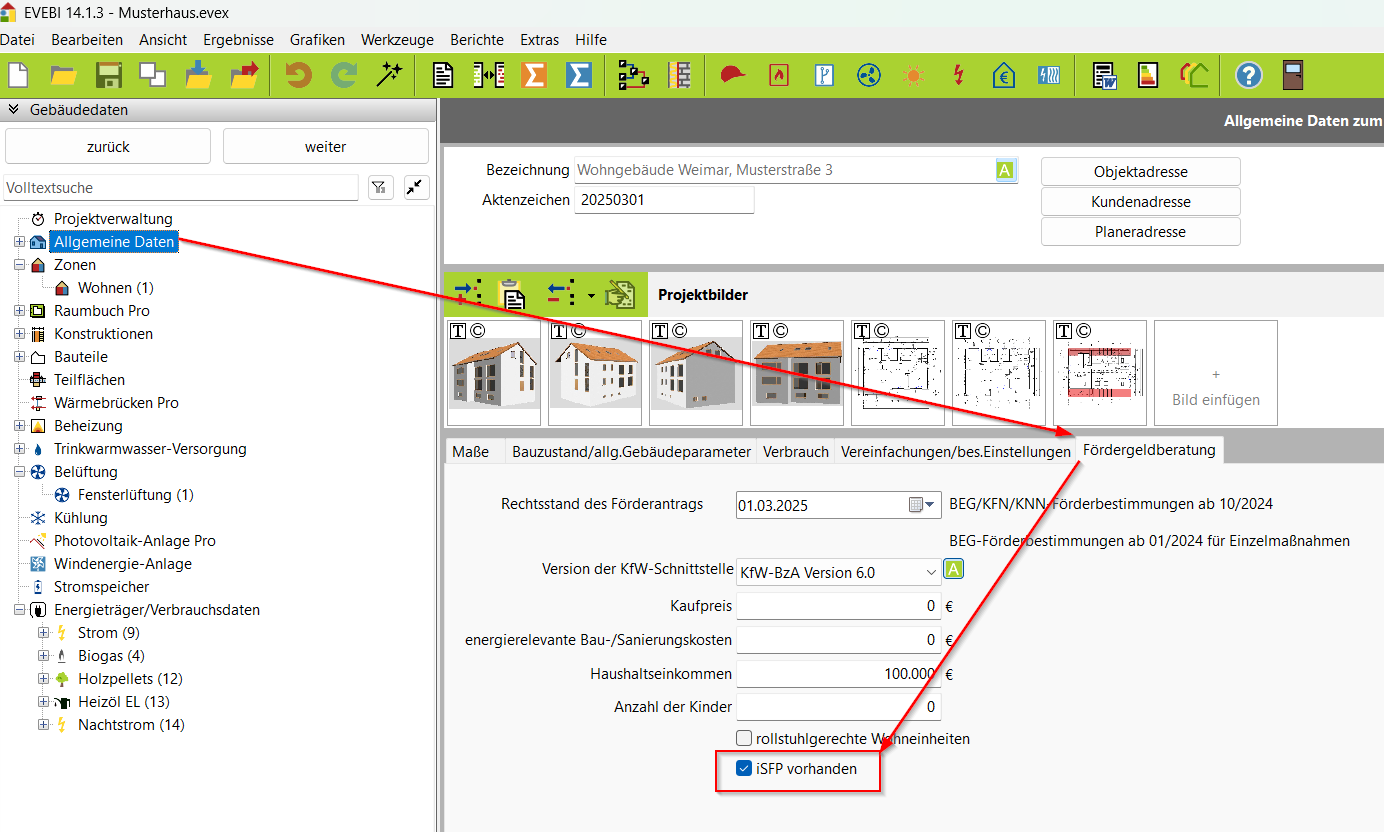Toggle the full-text search filter button
The width and height of the screenshot is (1384, 832).
point(380,187)
